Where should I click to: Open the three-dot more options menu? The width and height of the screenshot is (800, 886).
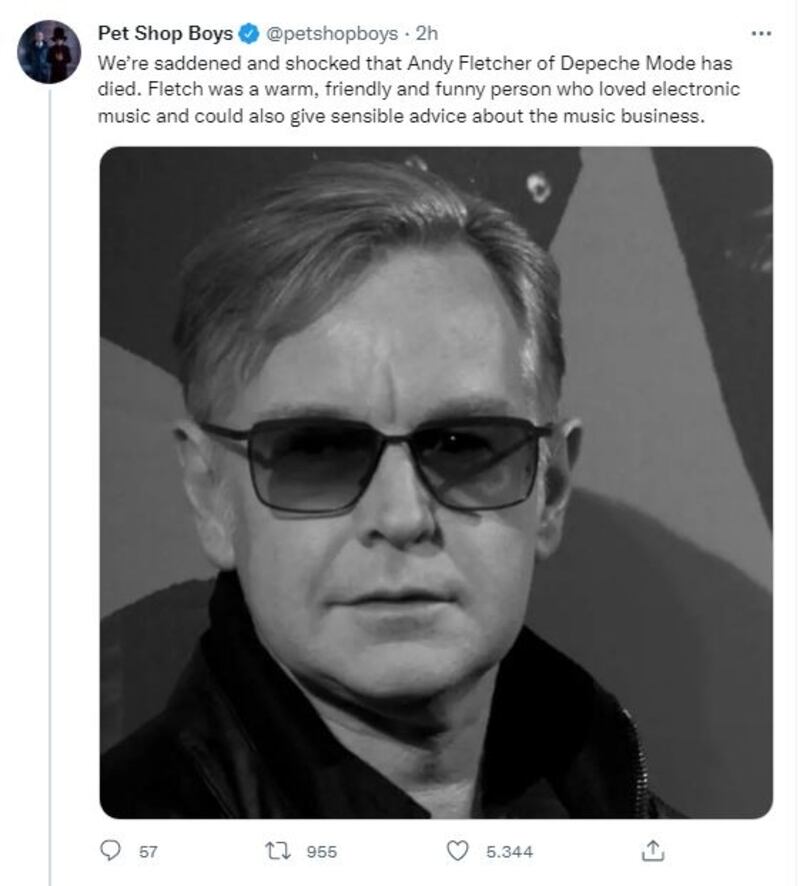[x=761, y=34]
